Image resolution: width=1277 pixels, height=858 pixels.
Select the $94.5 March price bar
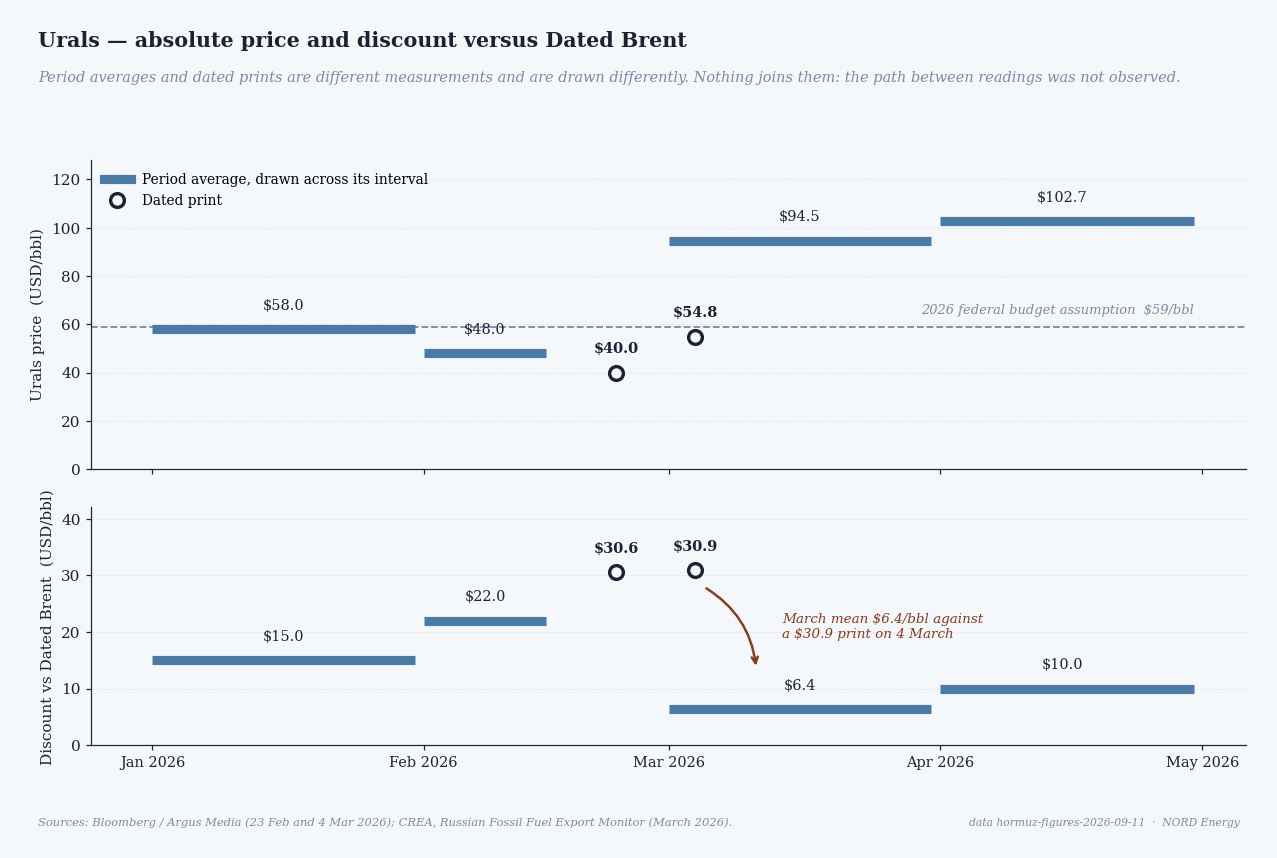[x=800, y=241]
